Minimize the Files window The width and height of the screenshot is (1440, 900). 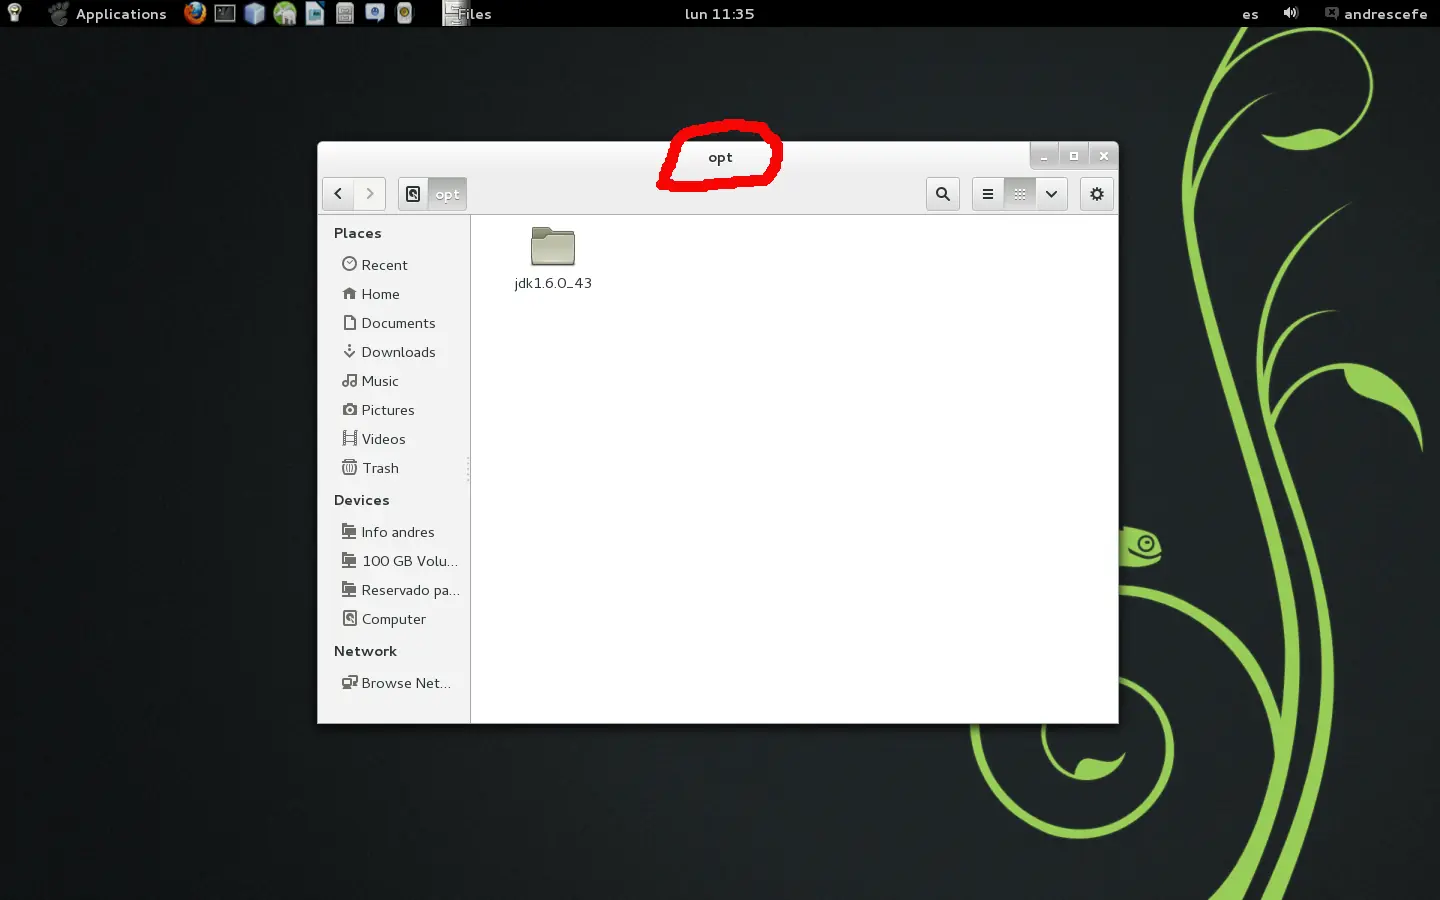click(1044, 156)
